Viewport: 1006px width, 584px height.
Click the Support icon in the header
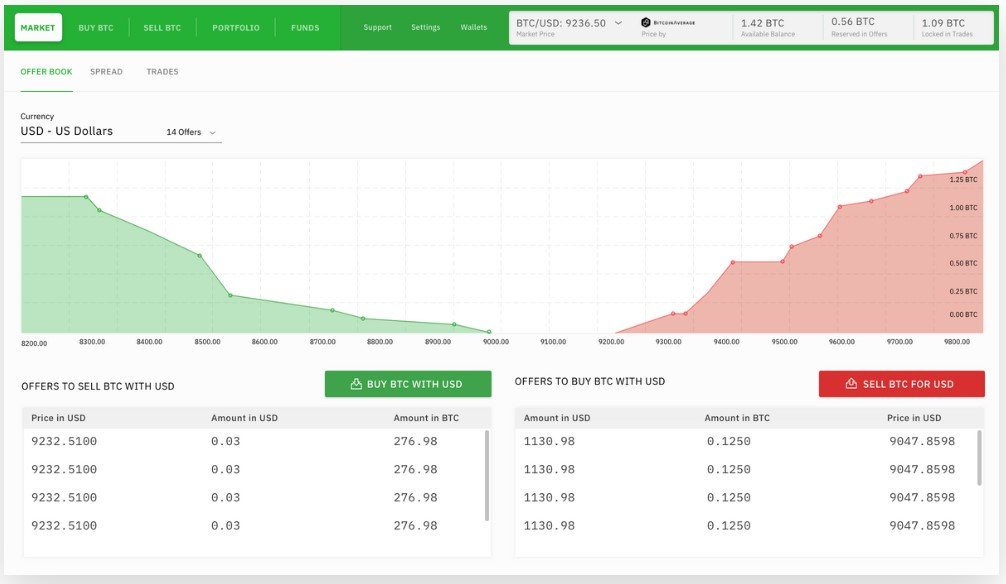point(377,27)
